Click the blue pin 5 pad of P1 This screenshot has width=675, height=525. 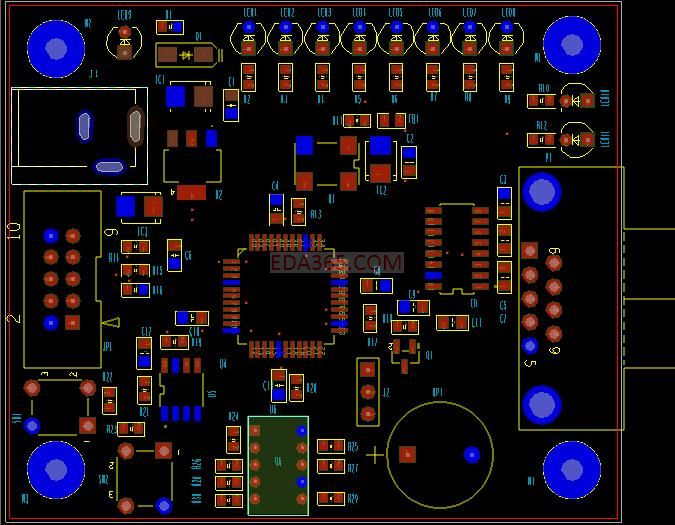coord(530,345)
